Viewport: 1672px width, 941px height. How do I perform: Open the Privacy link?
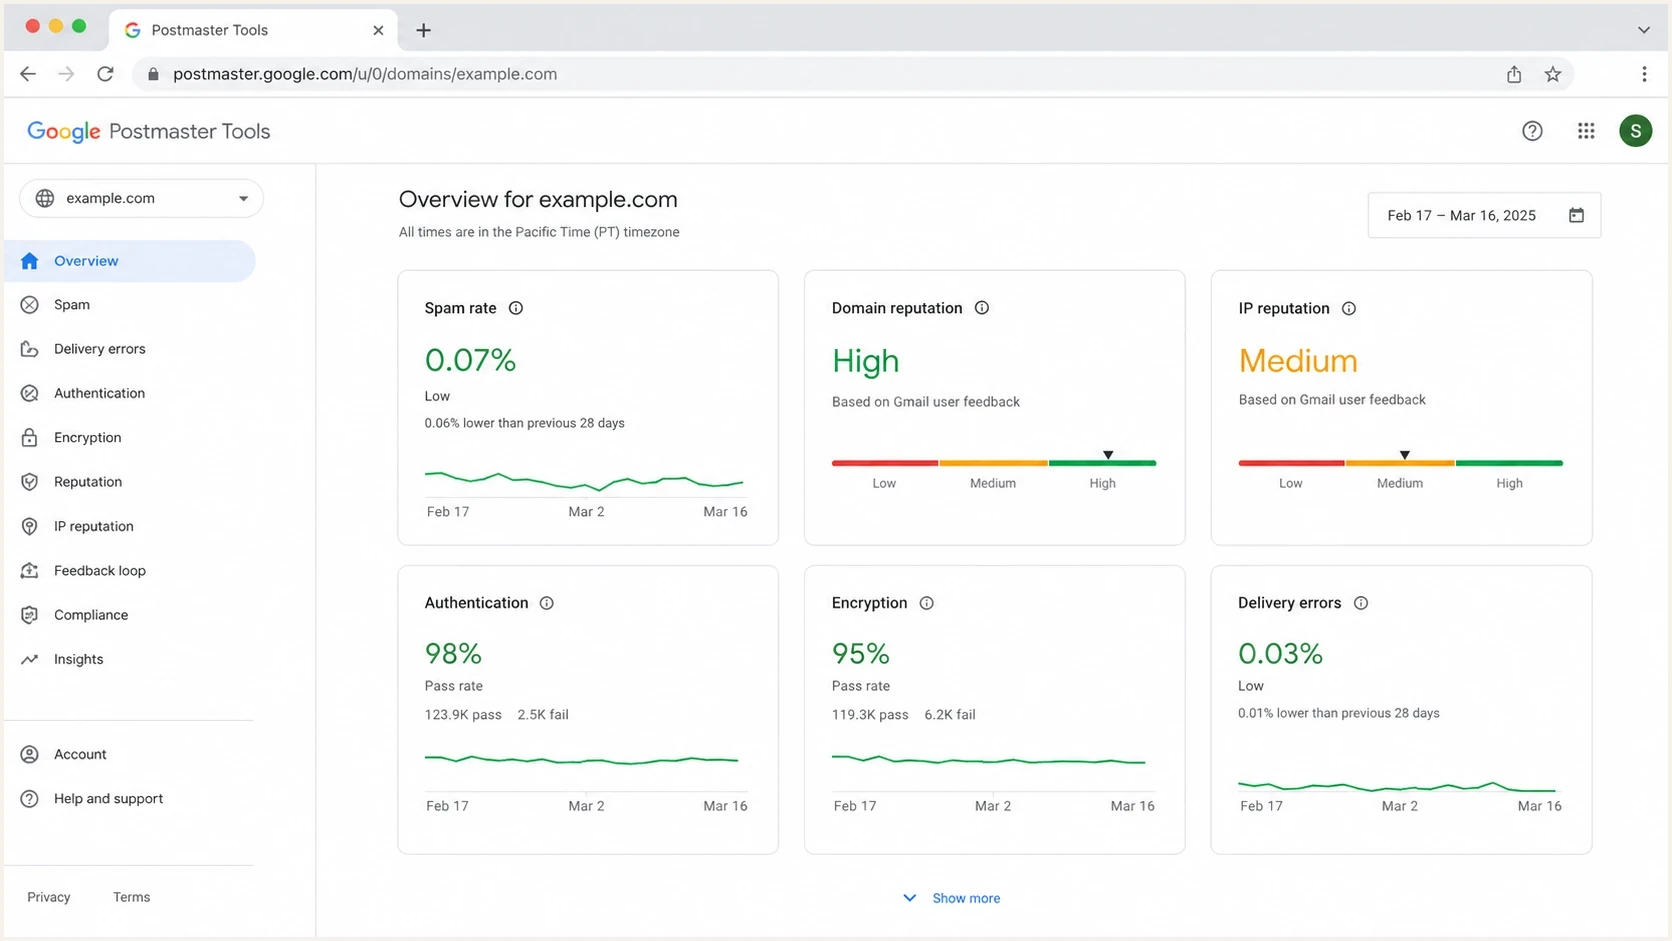point(49,897)
